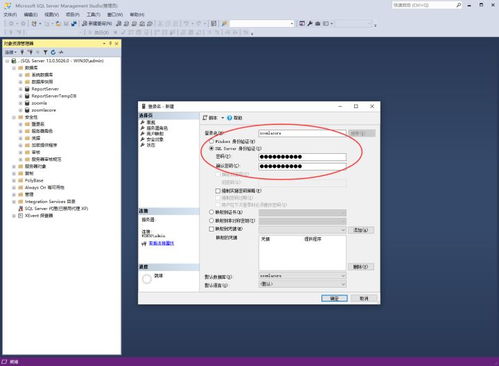This screenshot has width=499, height=366.
Task: Switch to 状态 Status page in dialog
Action: pyautogui.click(x=151, y=145)
